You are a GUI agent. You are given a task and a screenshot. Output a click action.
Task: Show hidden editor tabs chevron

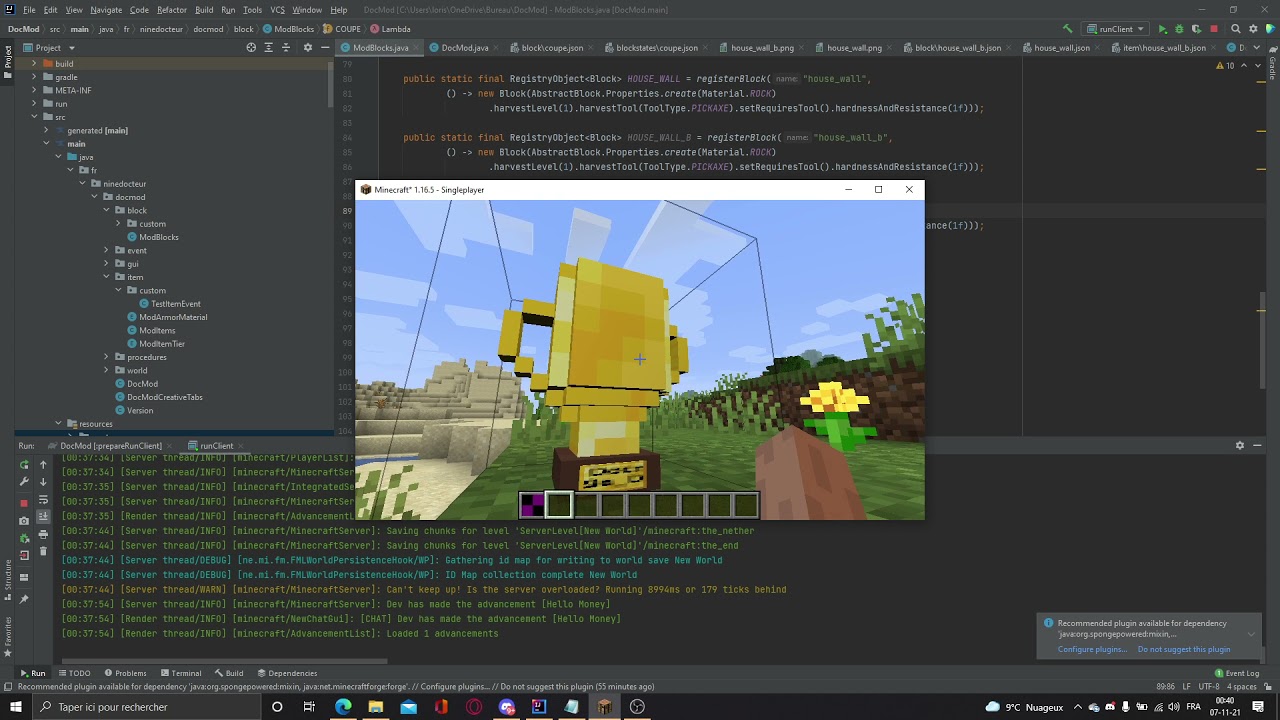(1255, 47)
